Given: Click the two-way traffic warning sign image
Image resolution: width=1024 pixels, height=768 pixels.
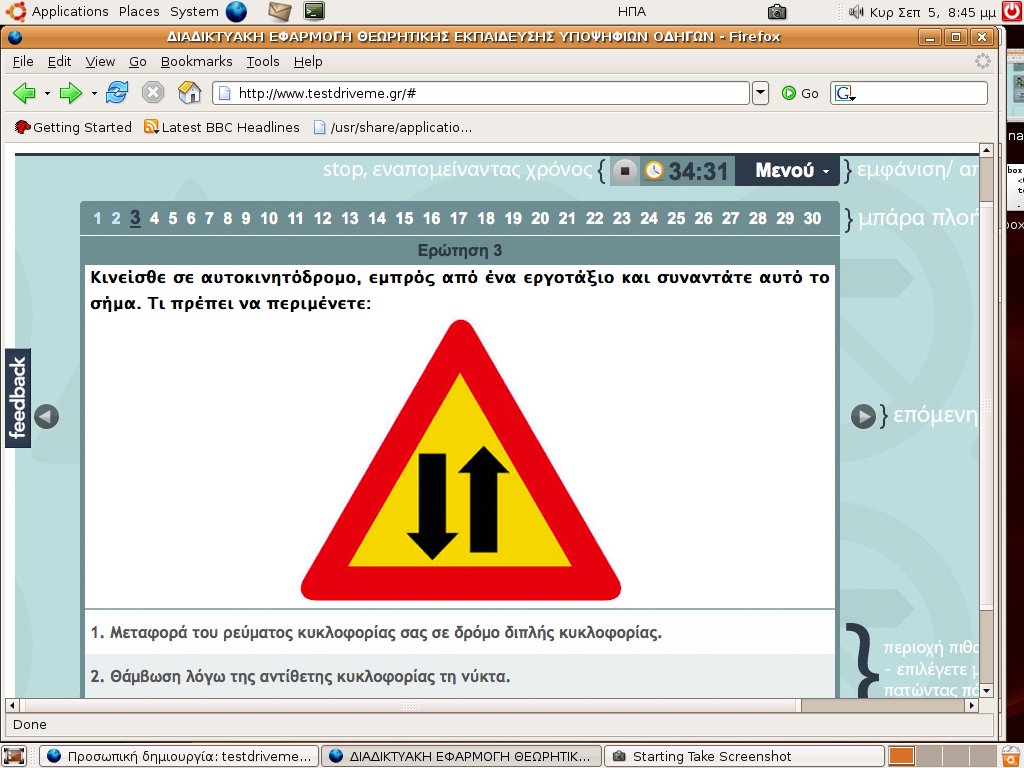Looking at the screenshot, I should [460, 460].
